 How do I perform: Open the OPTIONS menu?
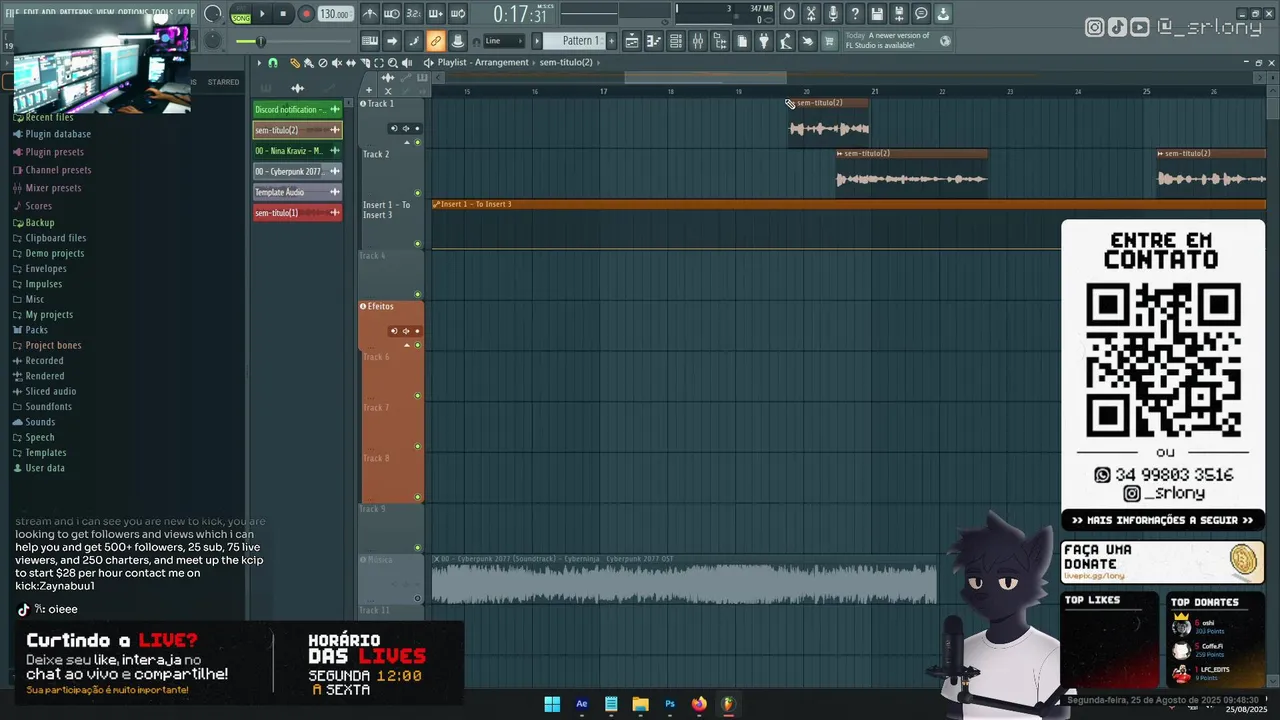(132, 12)
